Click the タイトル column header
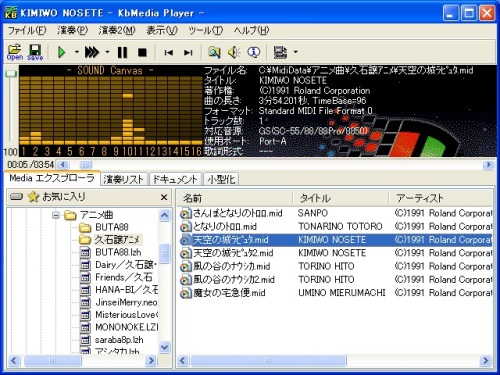This screenshot has height=375, width=500. click(341, 198)
